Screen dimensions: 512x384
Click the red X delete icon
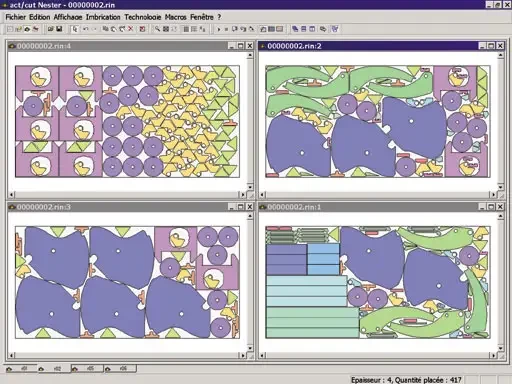(x=130, y=29)
